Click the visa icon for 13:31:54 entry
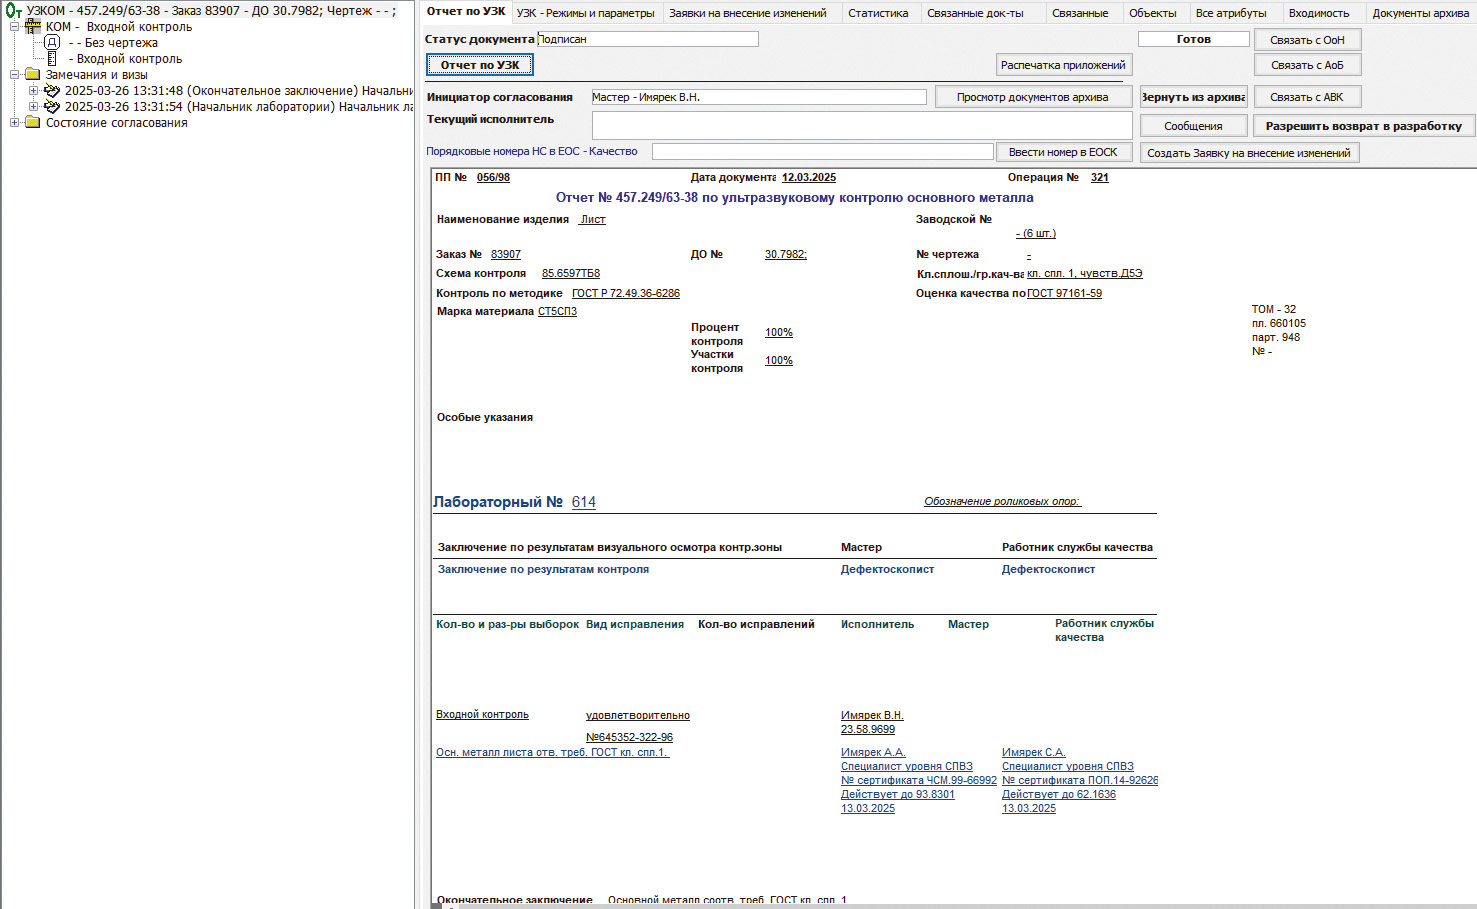Viewport: 1477px width, 909px height. click(x=52, y=107)
